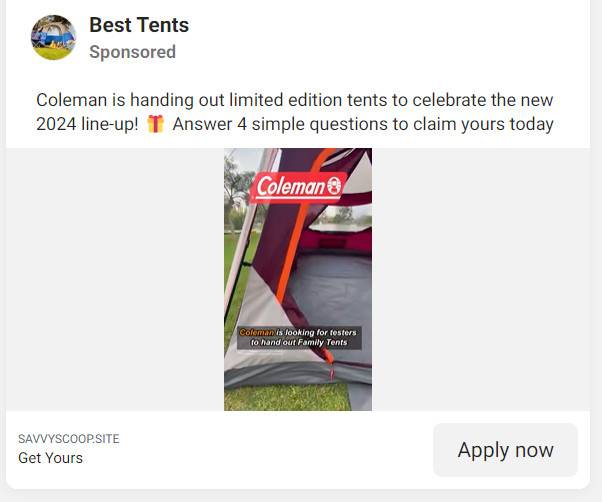This screenshot has width=602, height=502.
Task: Click the video caption about testers
Action: pyautogui.click(x=298, y=337)
